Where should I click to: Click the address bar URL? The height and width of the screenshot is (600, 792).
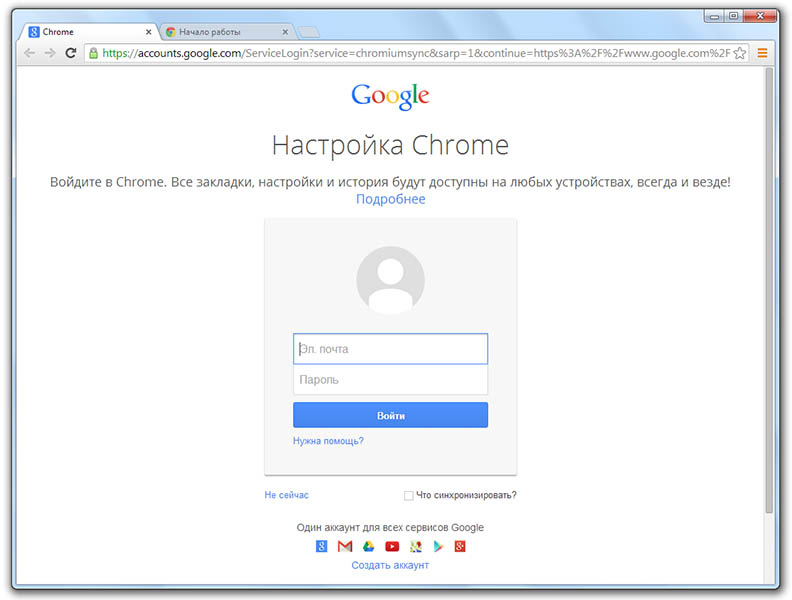(416, 53)
